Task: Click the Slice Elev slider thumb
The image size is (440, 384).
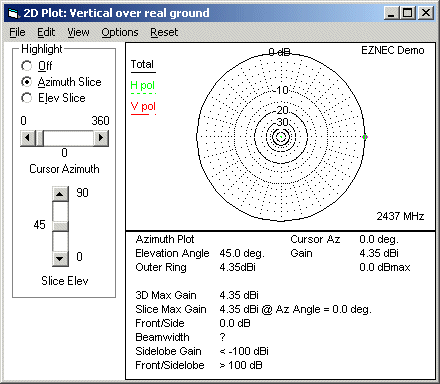Action: point(60,227)
